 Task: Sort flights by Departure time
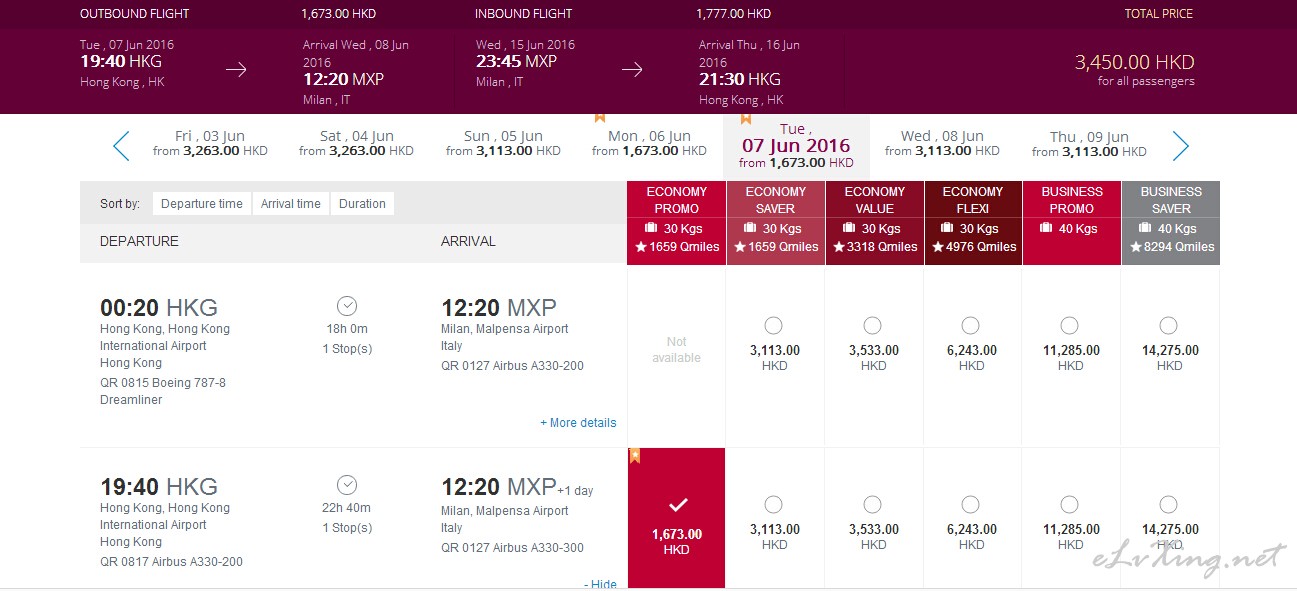point(202,204)
